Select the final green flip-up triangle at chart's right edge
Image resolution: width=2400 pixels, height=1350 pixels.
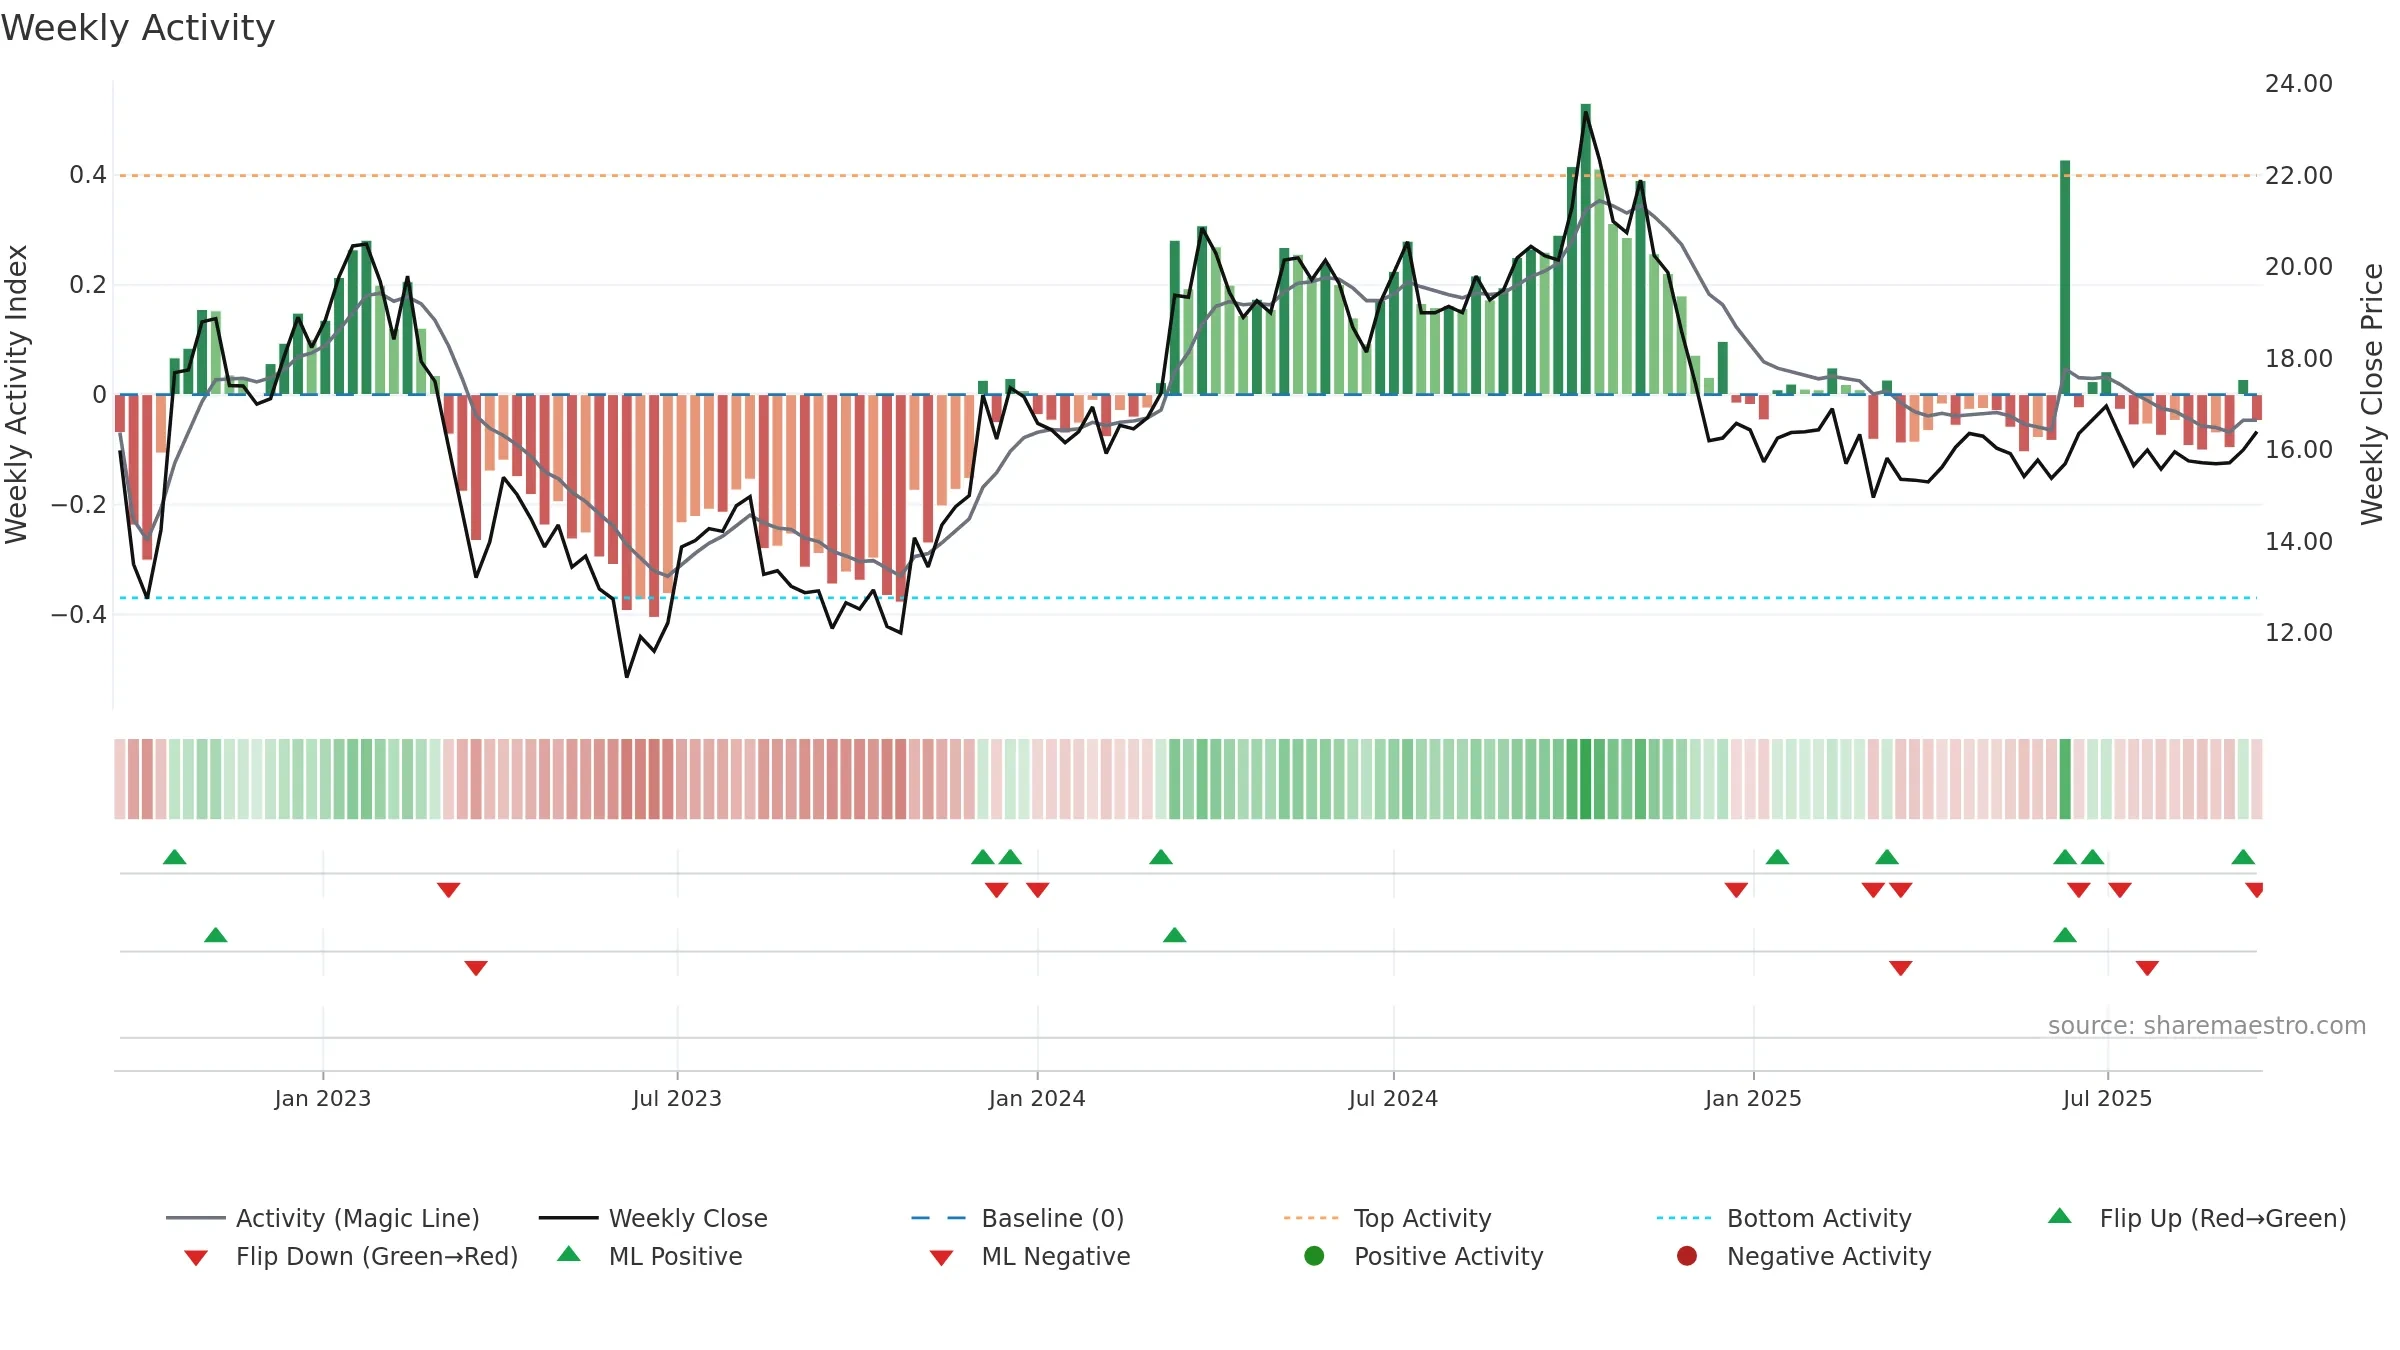click(2243, 857)
